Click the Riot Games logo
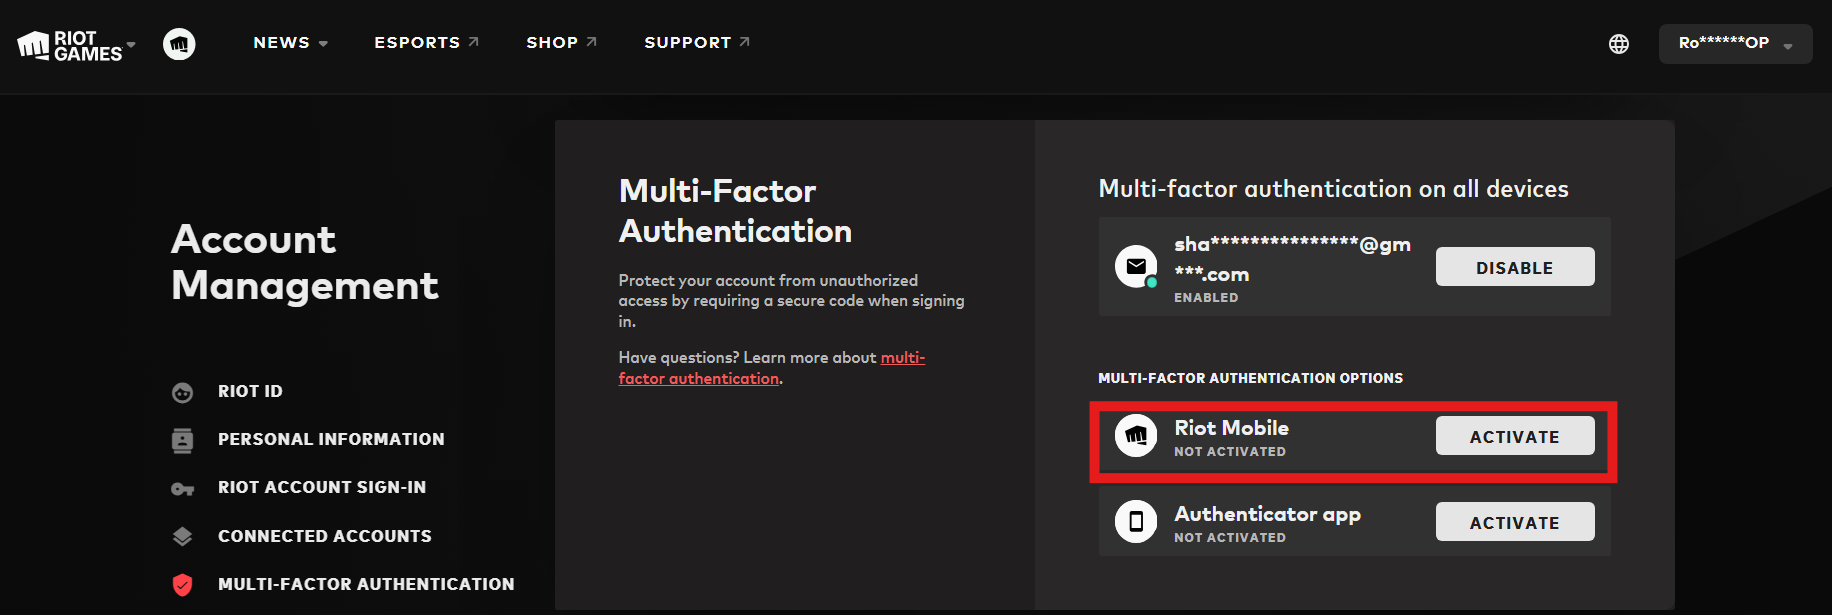 point(69,45)
